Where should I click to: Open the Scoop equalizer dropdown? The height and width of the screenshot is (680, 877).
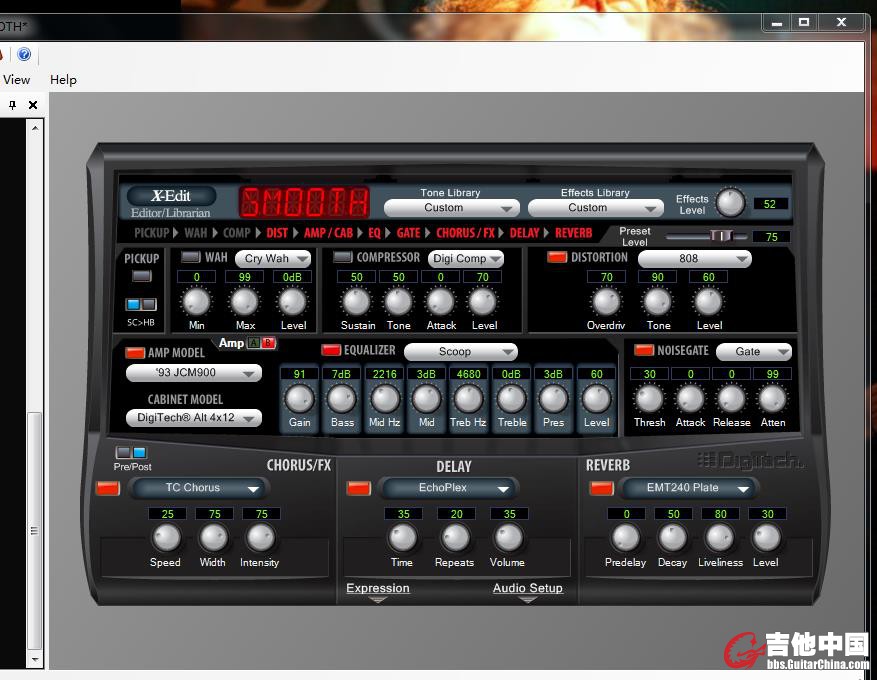(461, 352)
